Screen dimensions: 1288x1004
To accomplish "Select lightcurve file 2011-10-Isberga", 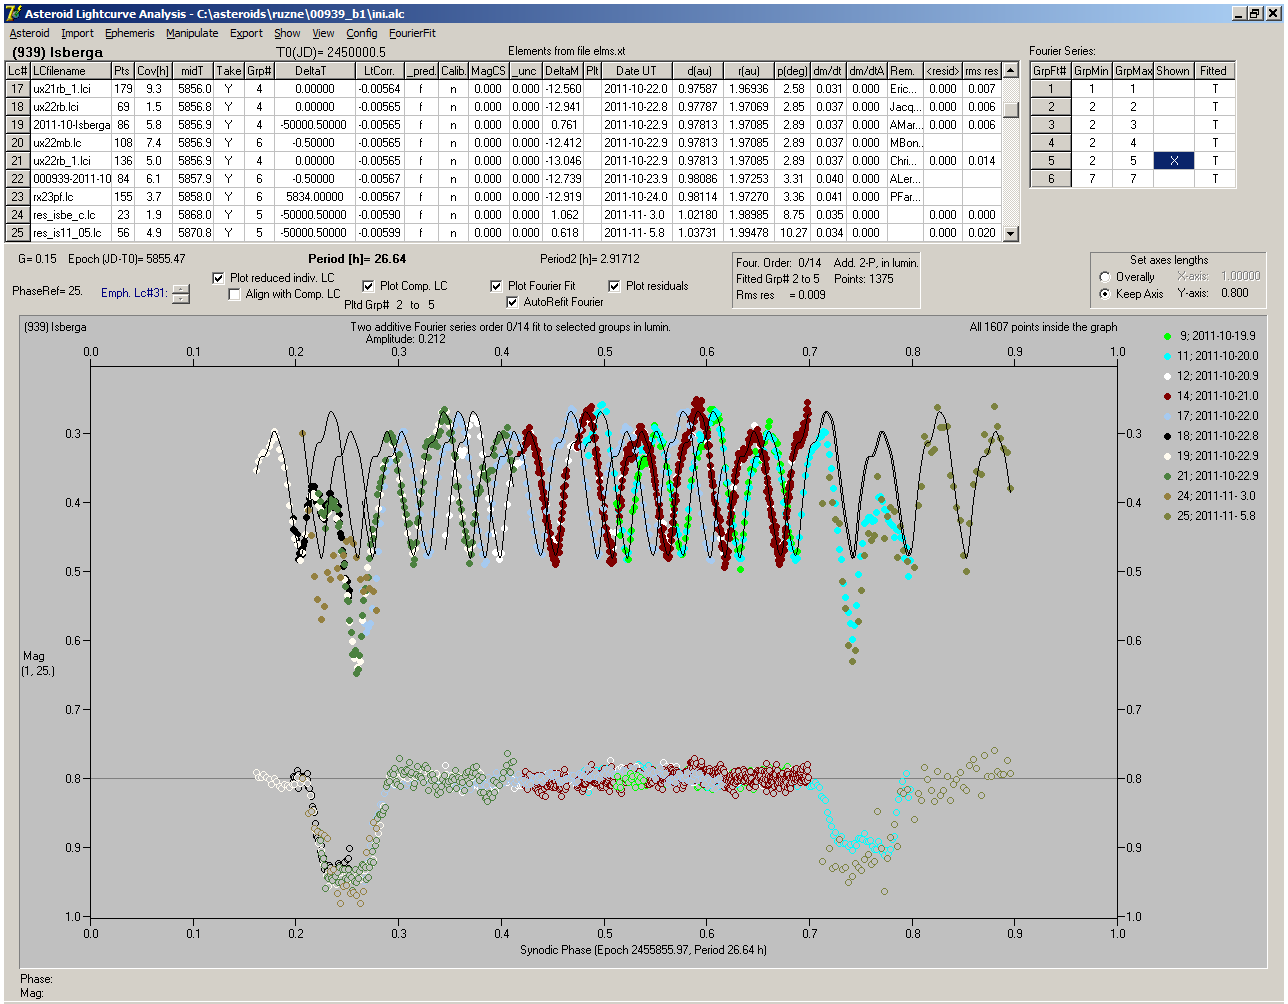I will pos(69,125).
